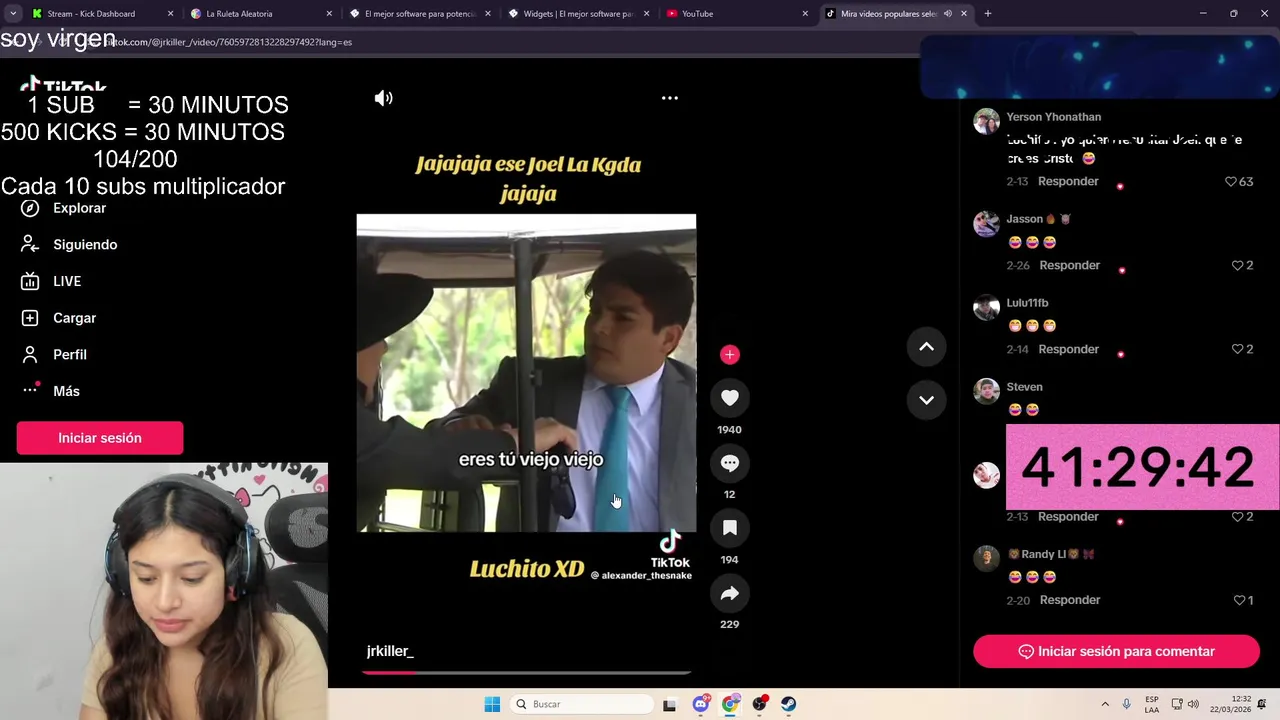
Task: Show hidden system tray icons
Action: 1105,704
